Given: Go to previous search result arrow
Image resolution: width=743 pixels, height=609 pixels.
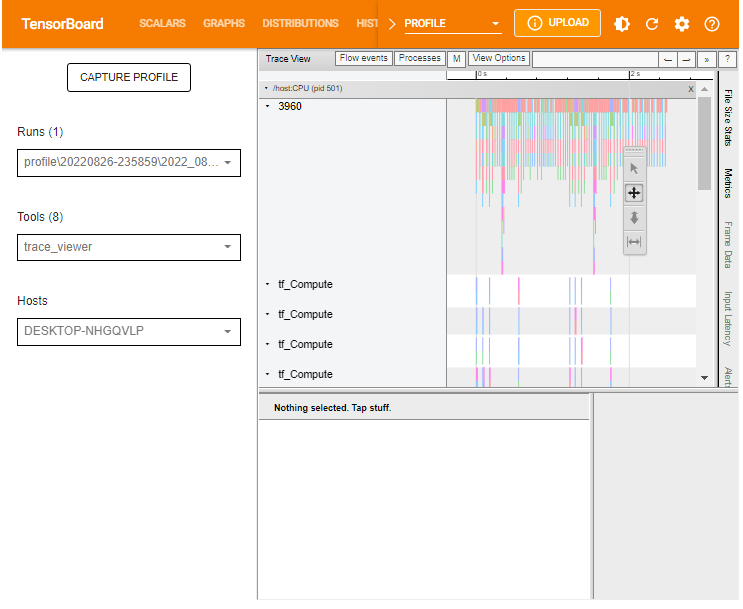Looking at the screenshot, I should [x=668, y=60].
